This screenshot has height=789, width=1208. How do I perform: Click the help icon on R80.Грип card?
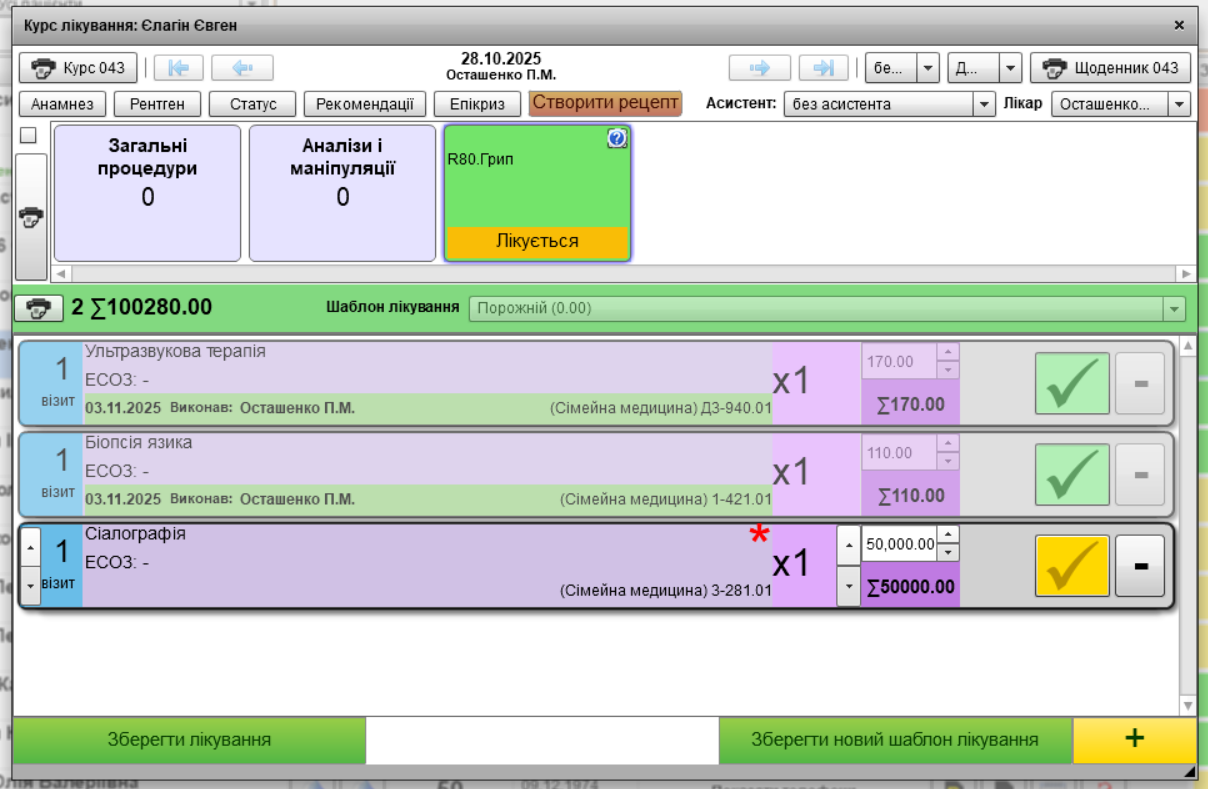click(x=617, y=140)
